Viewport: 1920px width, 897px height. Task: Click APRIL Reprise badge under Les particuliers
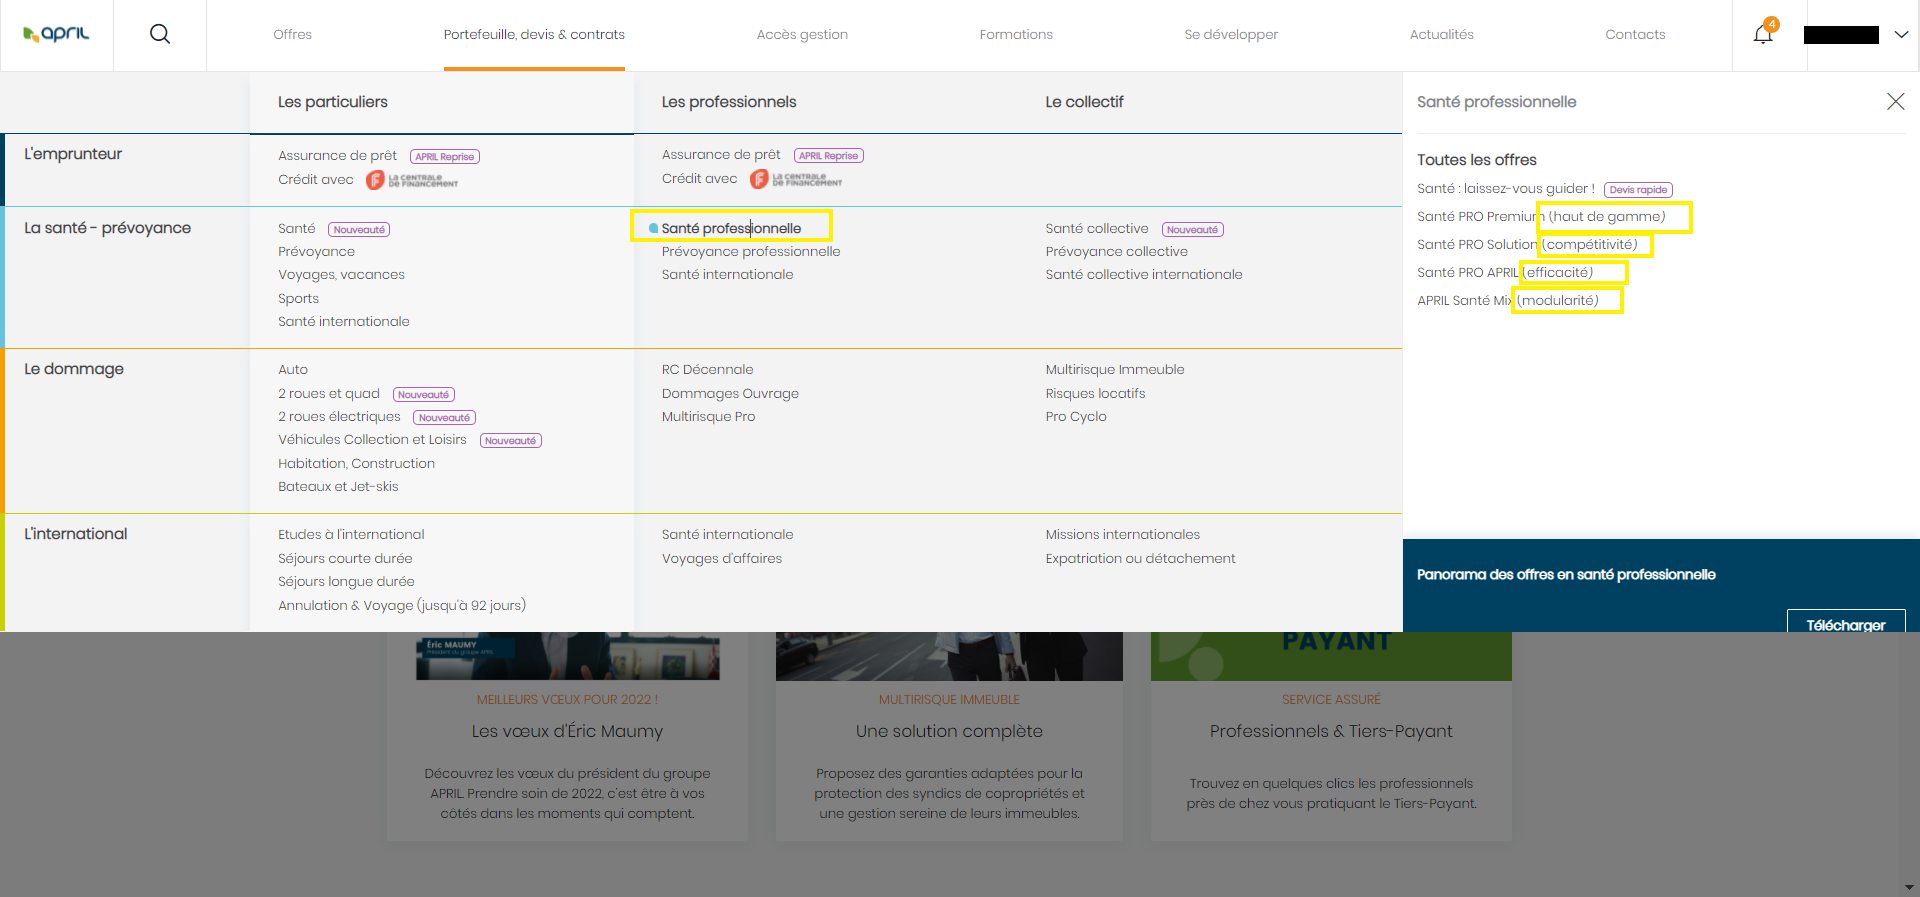coord(445,157)
